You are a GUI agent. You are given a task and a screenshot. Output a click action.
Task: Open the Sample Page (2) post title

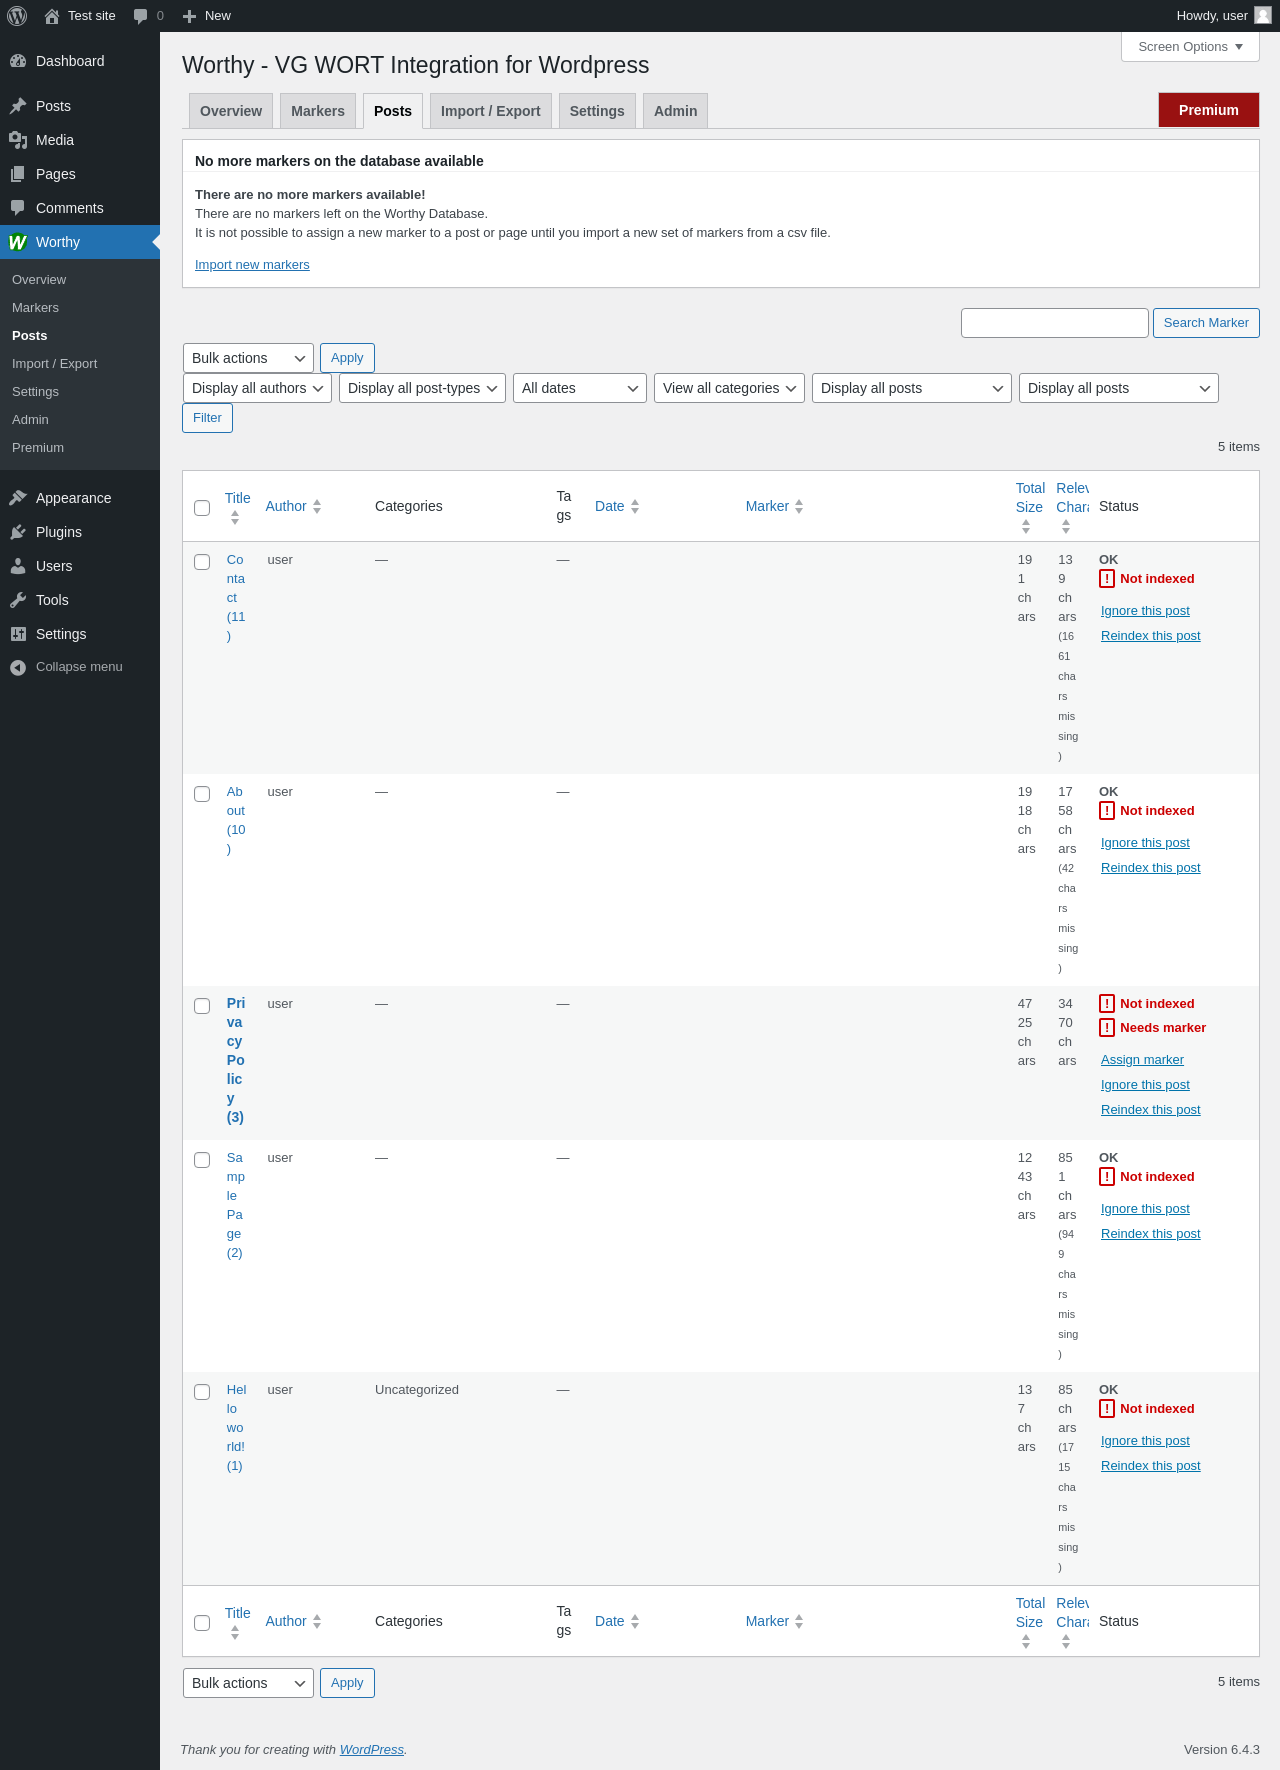[235, 1205]
